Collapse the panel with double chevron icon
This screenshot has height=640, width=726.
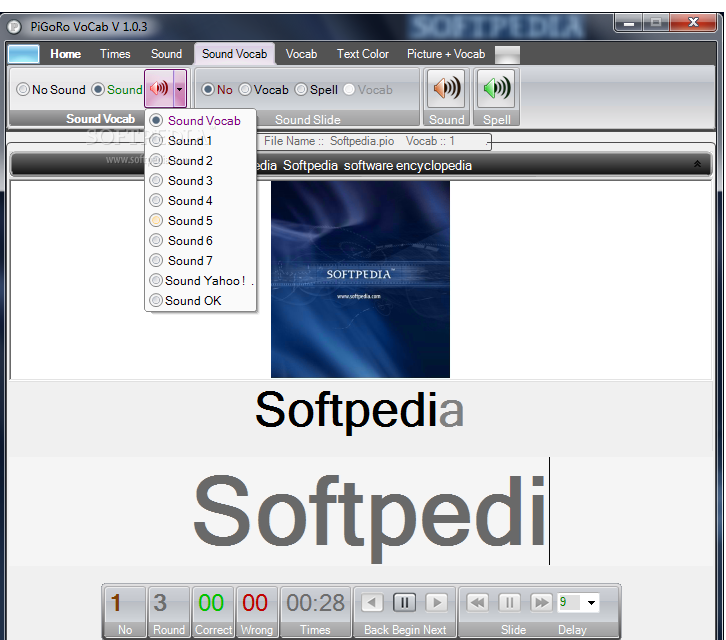pyautogui.click(x=697, y=164)
